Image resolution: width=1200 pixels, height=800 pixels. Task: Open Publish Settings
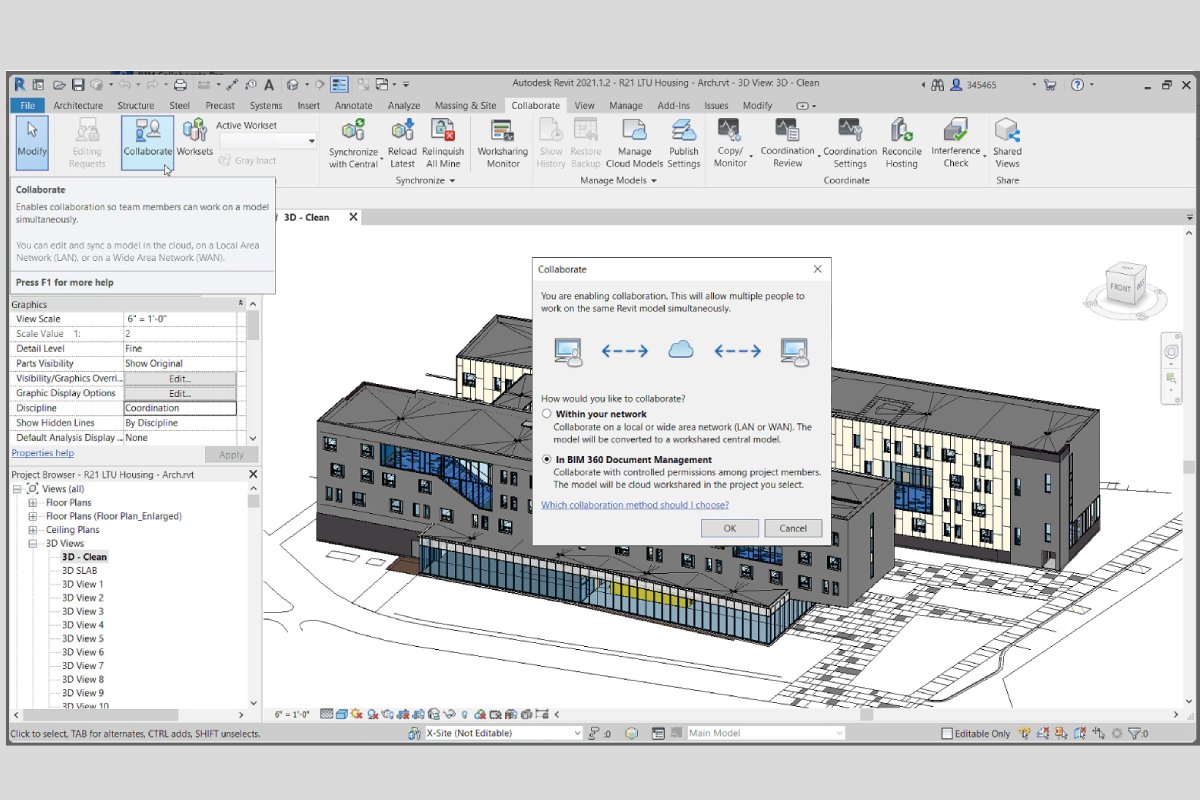(684, 131)
